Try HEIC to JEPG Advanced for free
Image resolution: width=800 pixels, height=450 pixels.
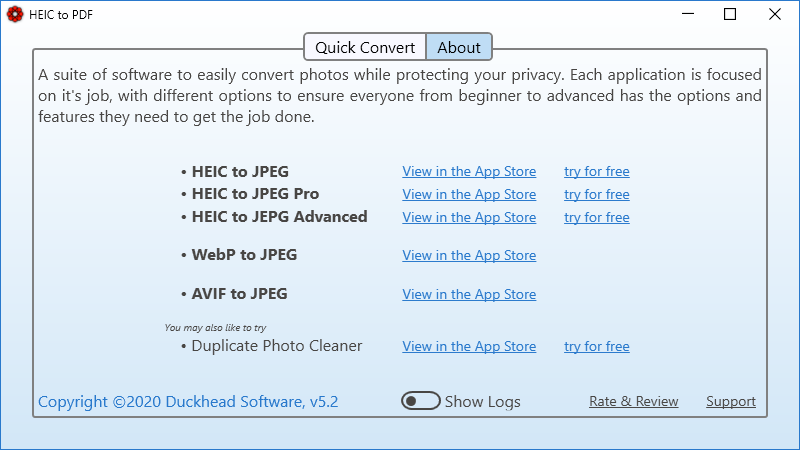pos(596,217)
